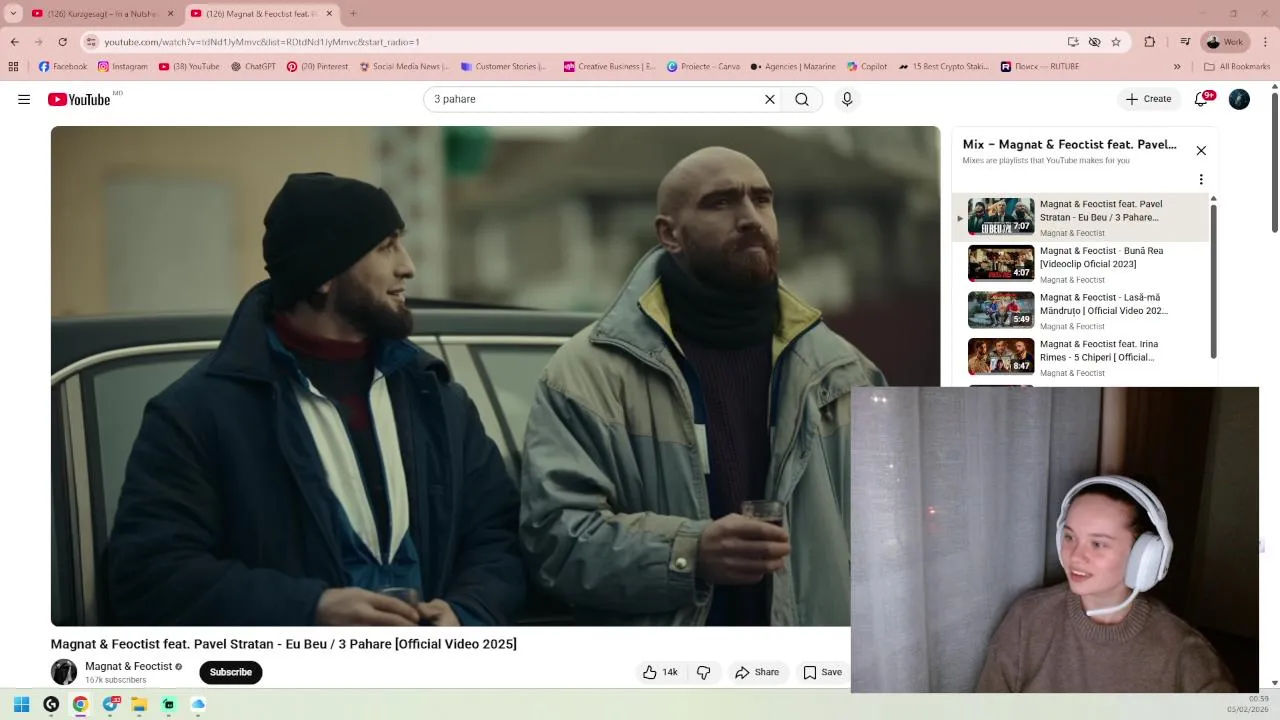
Task: Dislike the video with thumbs down
Action: (704, 672)
